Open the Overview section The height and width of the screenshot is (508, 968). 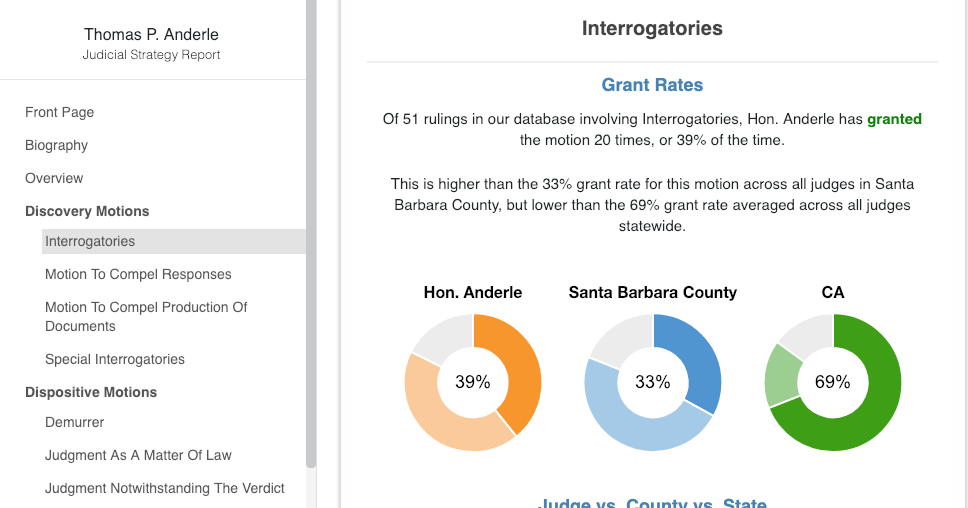click(x=54, y=178)
